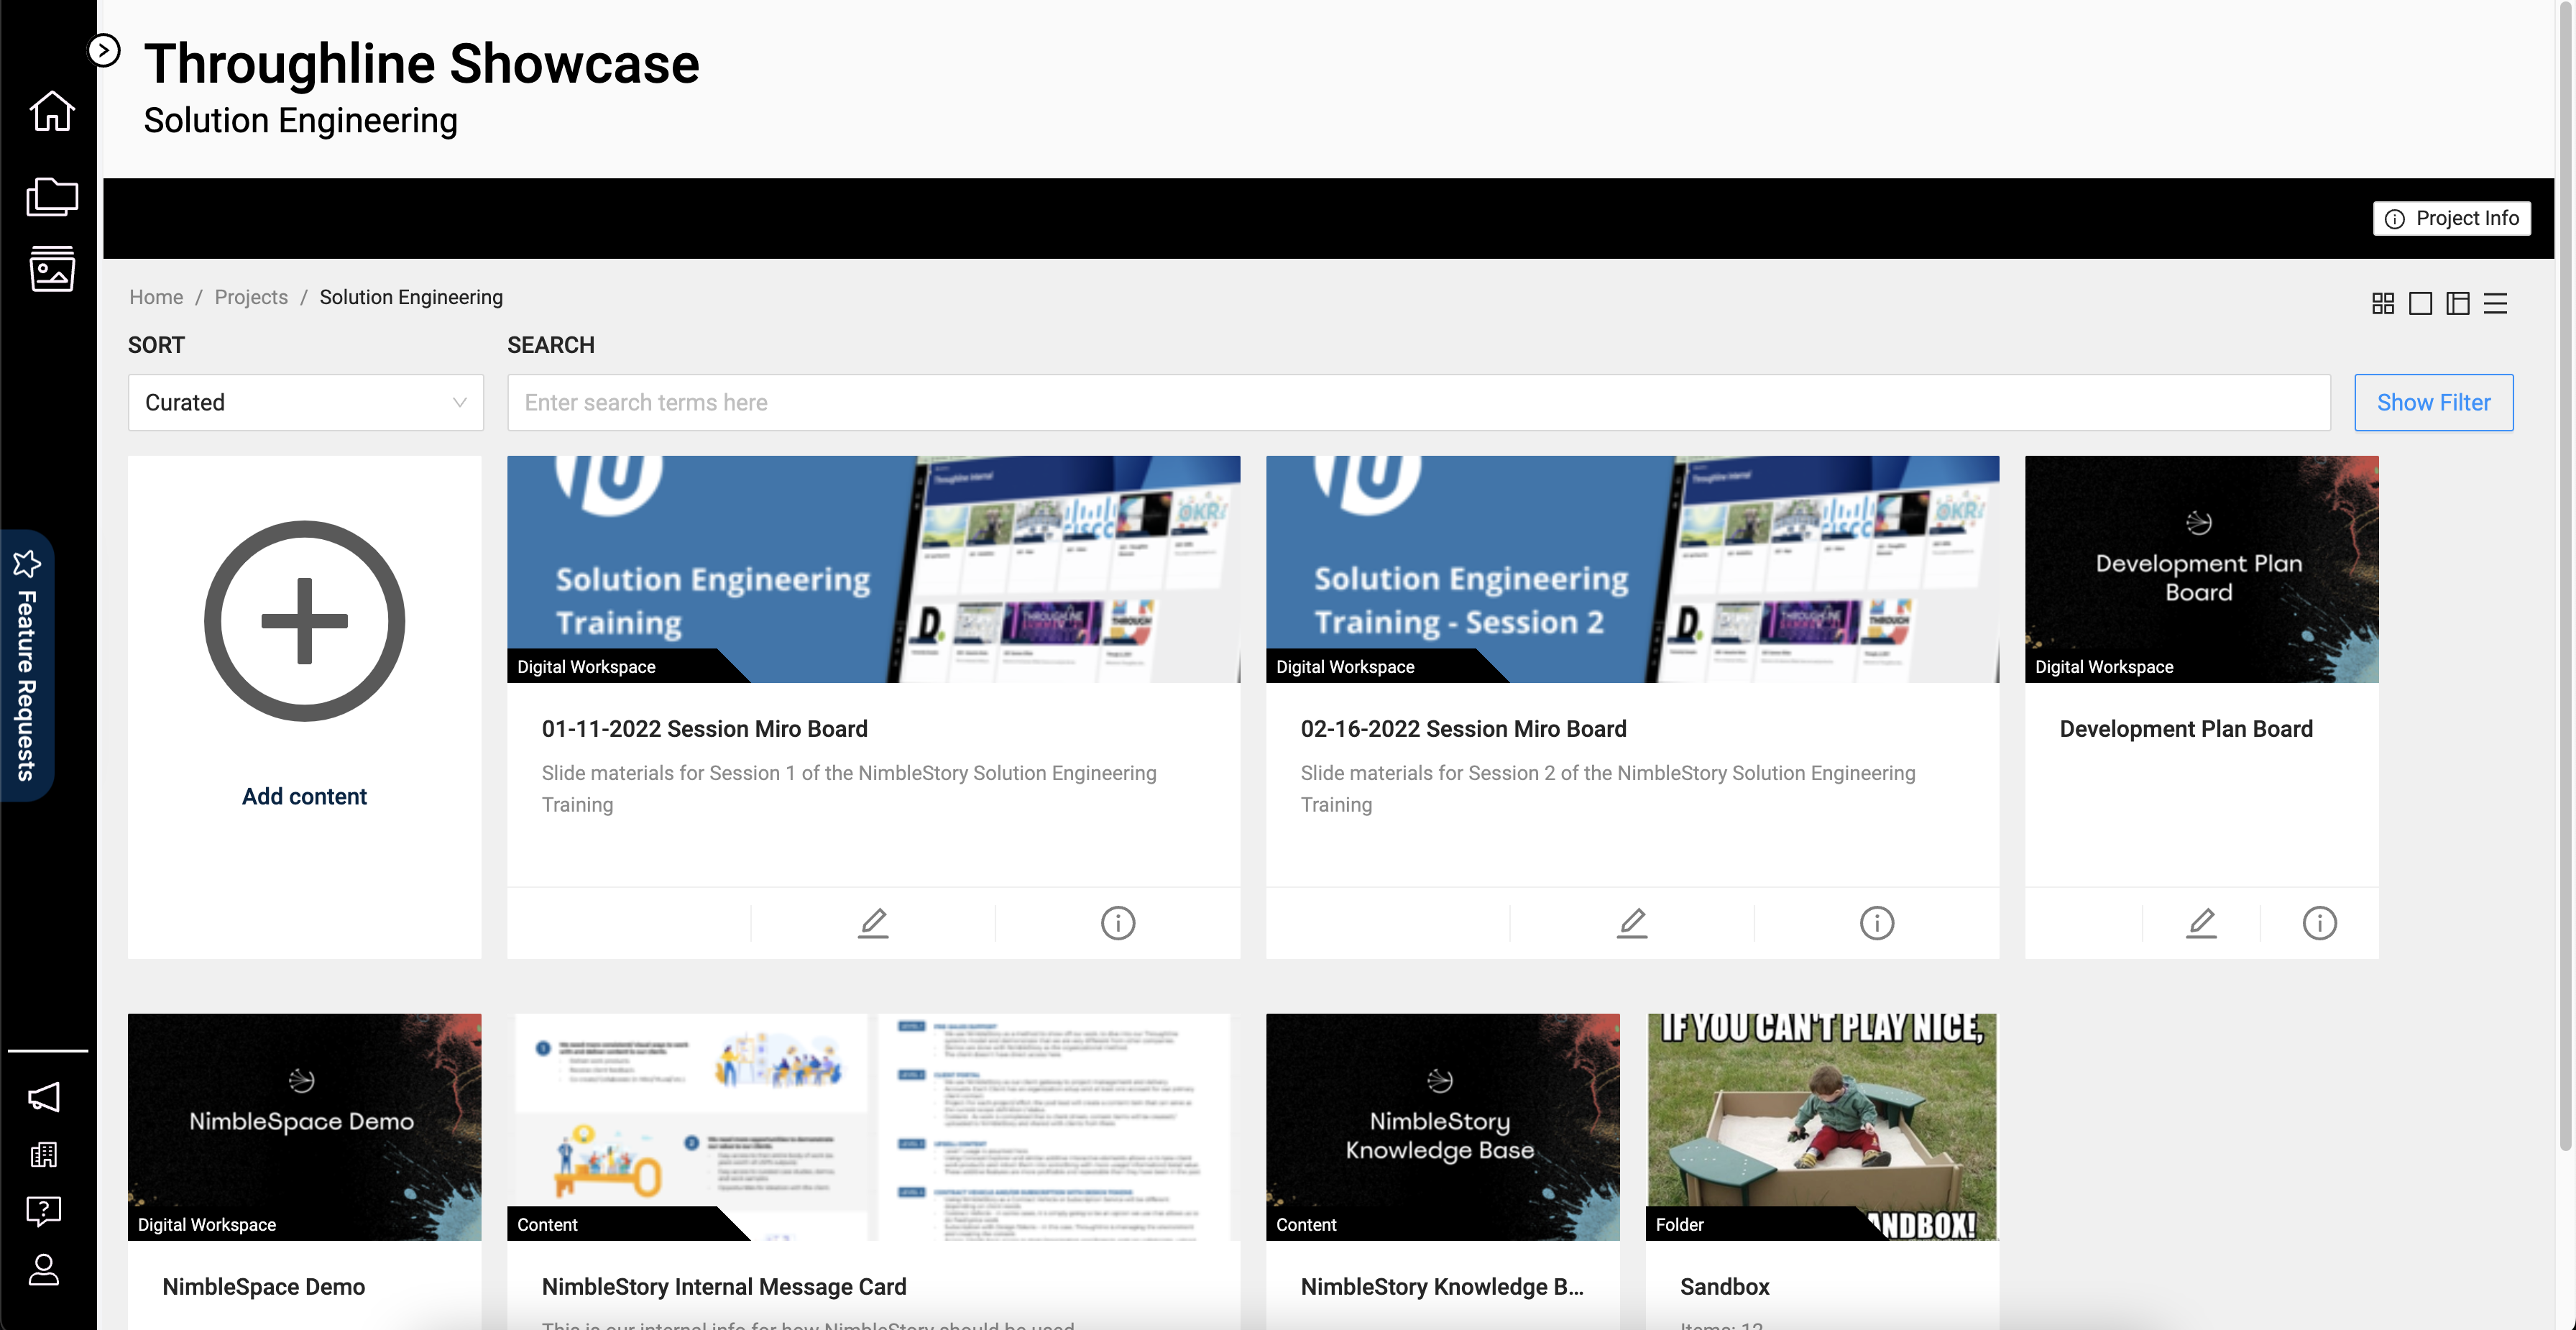Toggle the Show Filter panel
The height and width of the screenshot is (1330, 2576).
pos(2433,402)
